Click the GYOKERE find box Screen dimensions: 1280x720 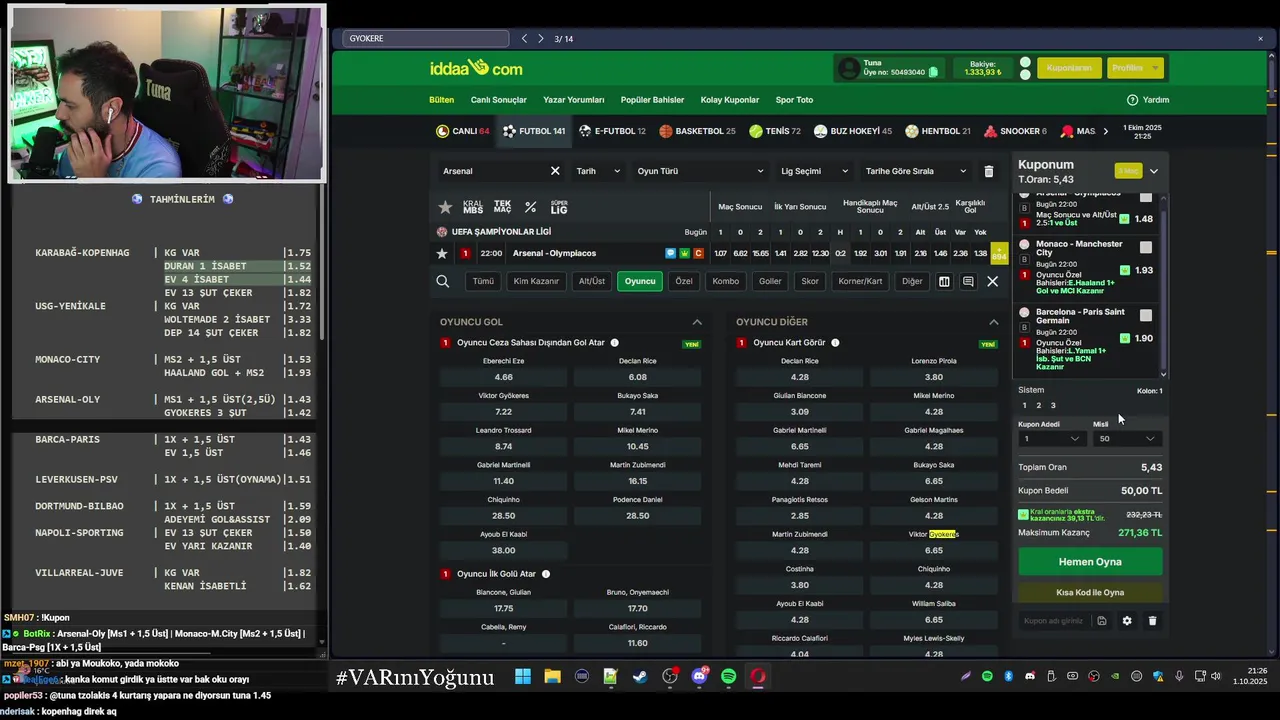(x=426, y=38)
